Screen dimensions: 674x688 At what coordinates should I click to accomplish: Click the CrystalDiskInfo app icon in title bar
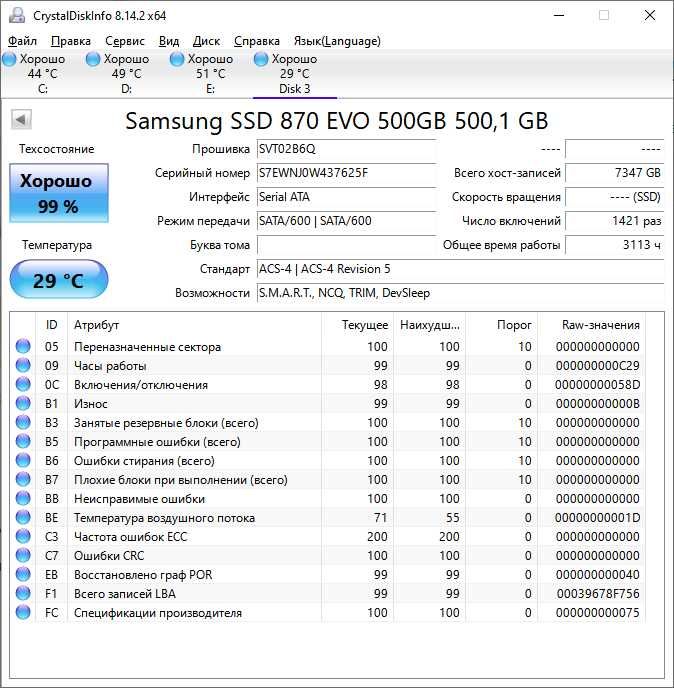click(x=17, y=15)
